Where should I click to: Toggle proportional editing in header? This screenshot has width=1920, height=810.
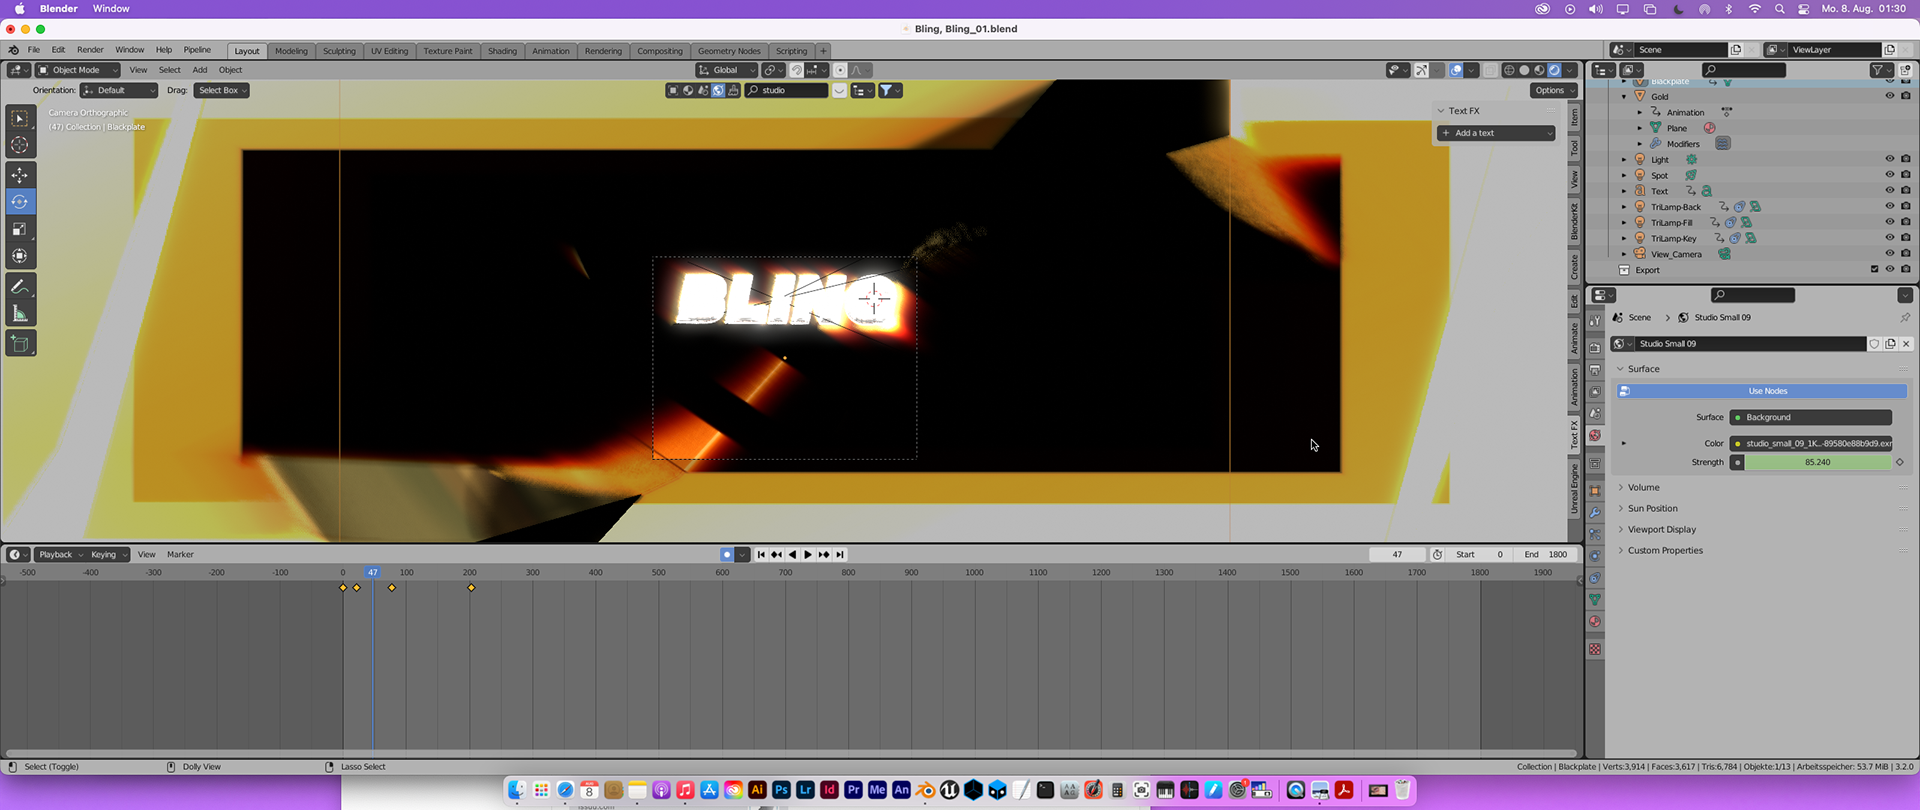pos(840,70)
